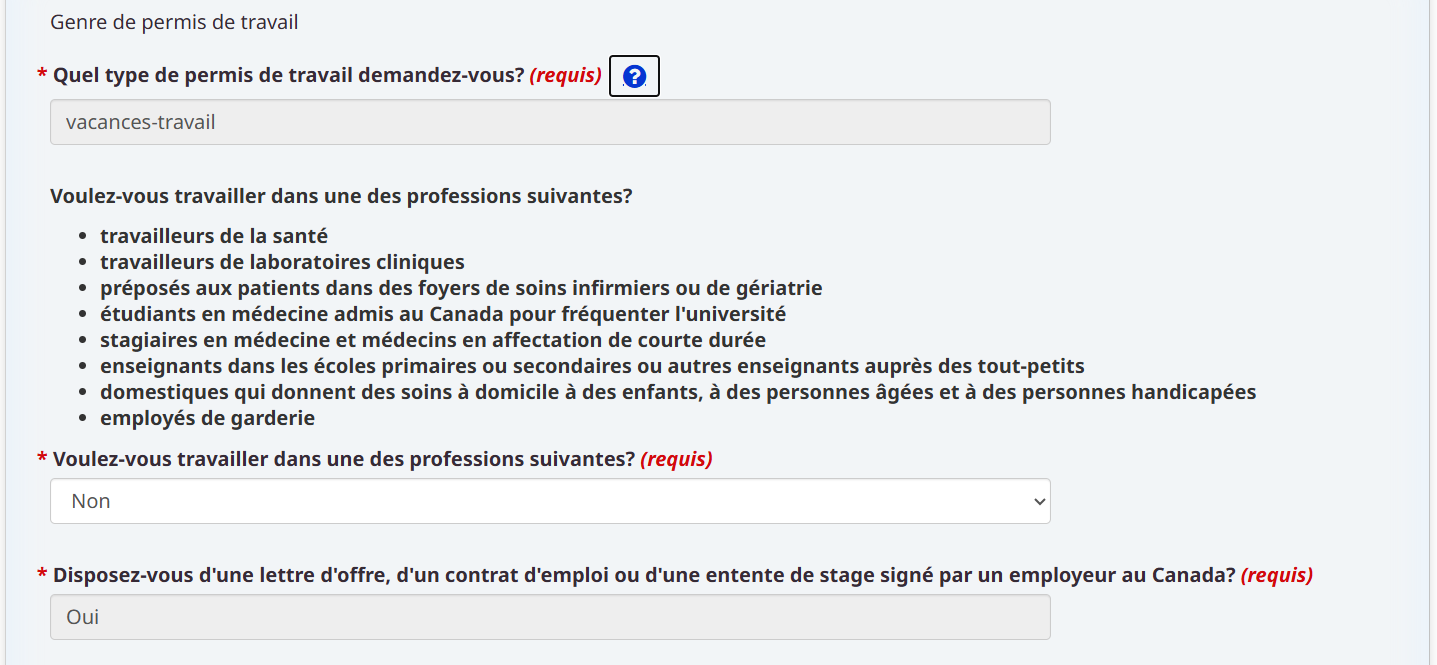This screenshot has width=1437, height=665.
Task: Click the requis marker after employeur au Canada
Action: [x=1276, y=575]
